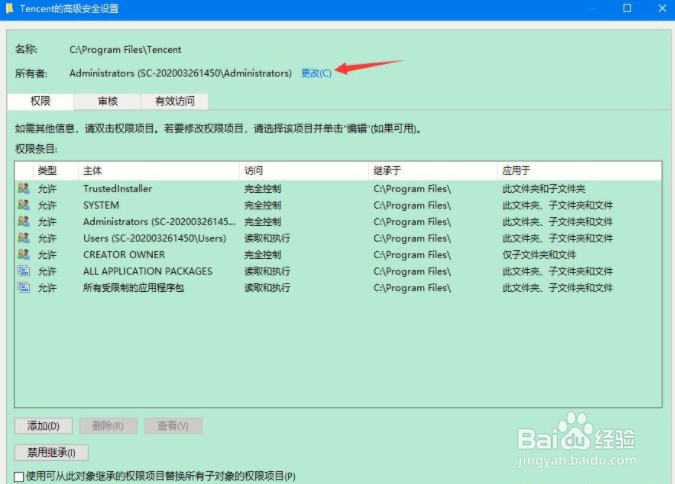Image resolution: width=675 pixels, height=484 pixels.
Task: Click the package icon for ALL APPLICATION PACKAGES
Action: coord(24,271)
